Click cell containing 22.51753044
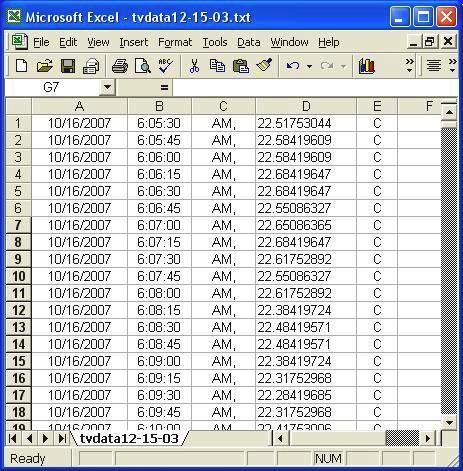The width and height of the screenshot is (463, 471). 306,123
